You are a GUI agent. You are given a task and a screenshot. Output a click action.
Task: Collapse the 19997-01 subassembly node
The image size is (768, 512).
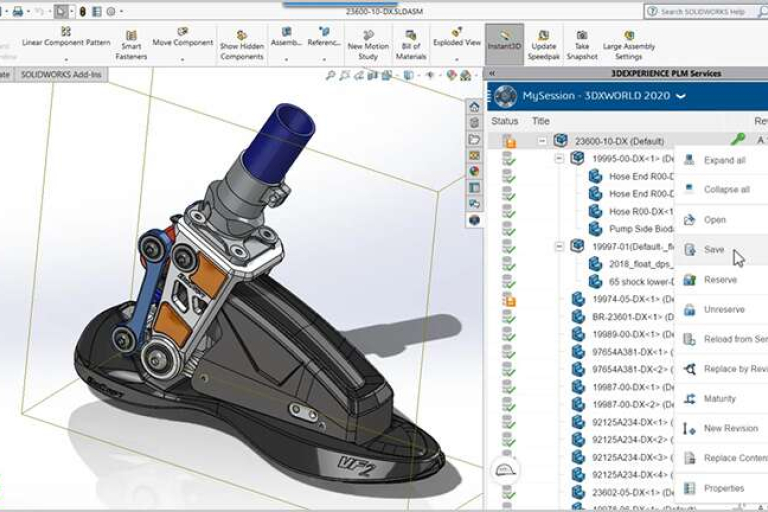pos(559,246)
